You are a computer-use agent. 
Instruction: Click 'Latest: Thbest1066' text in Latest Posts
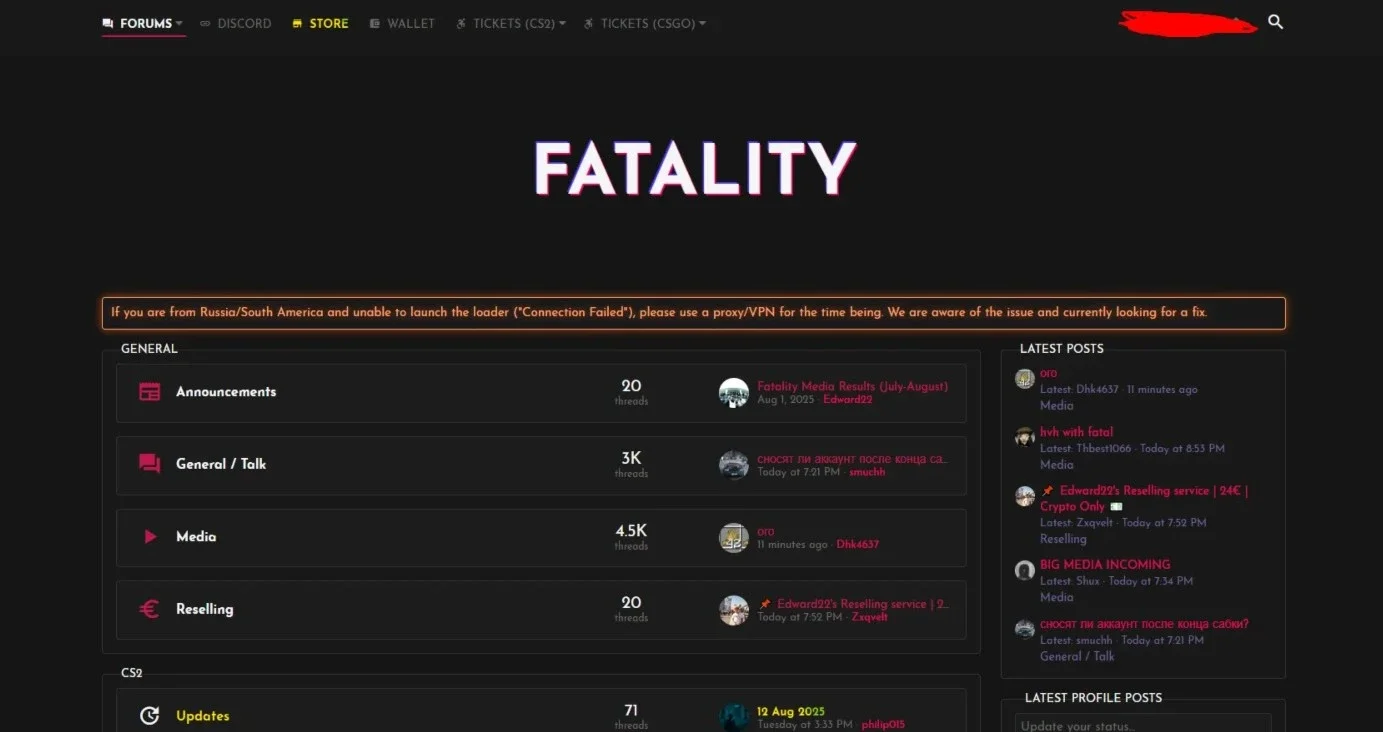point(1086,448)
